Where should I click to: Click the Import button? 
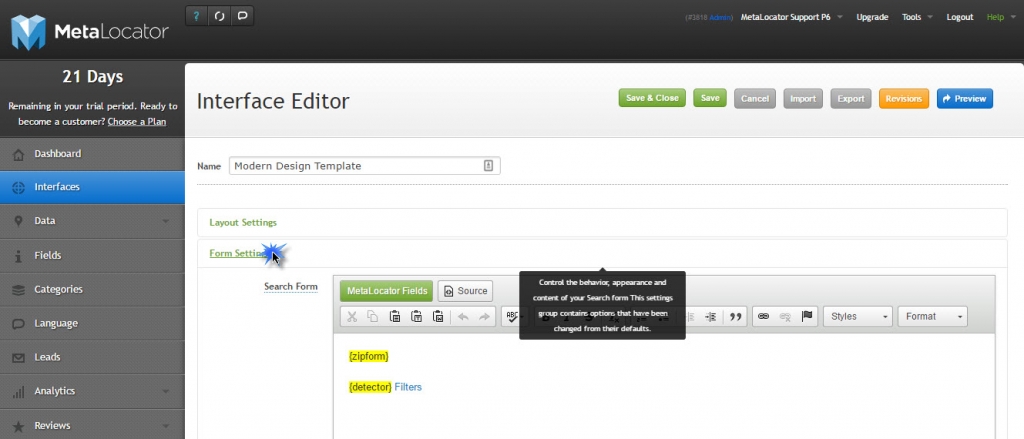(803, 99)
